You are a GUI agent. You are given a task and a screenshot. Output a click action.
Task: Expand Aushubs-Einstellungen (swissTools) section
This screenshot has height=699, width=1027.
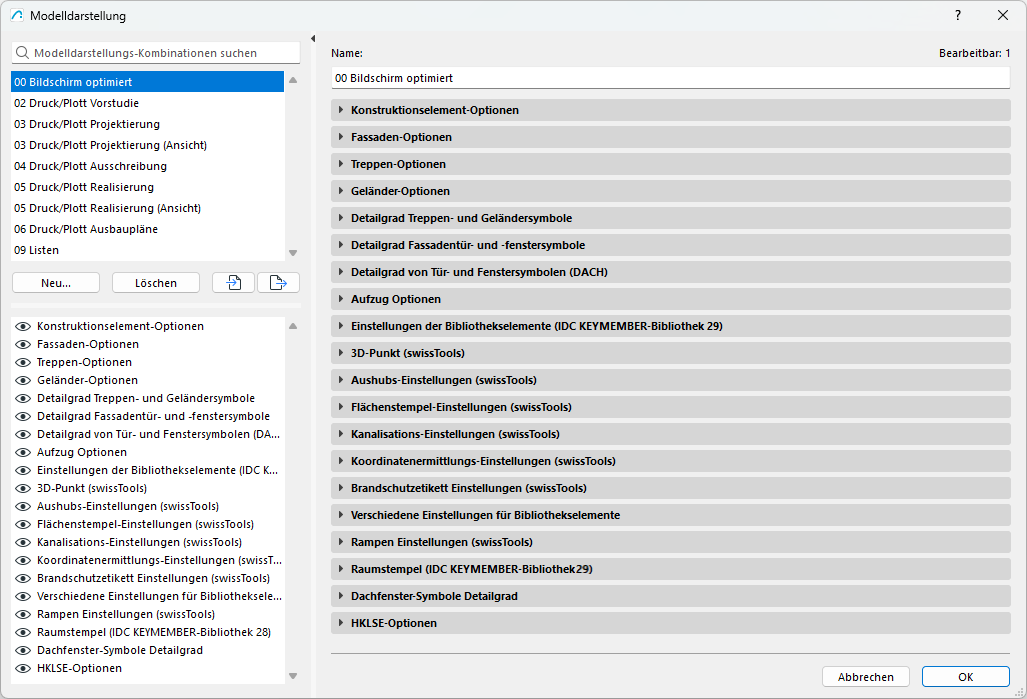pyautogui.click(x=341, y=380)
